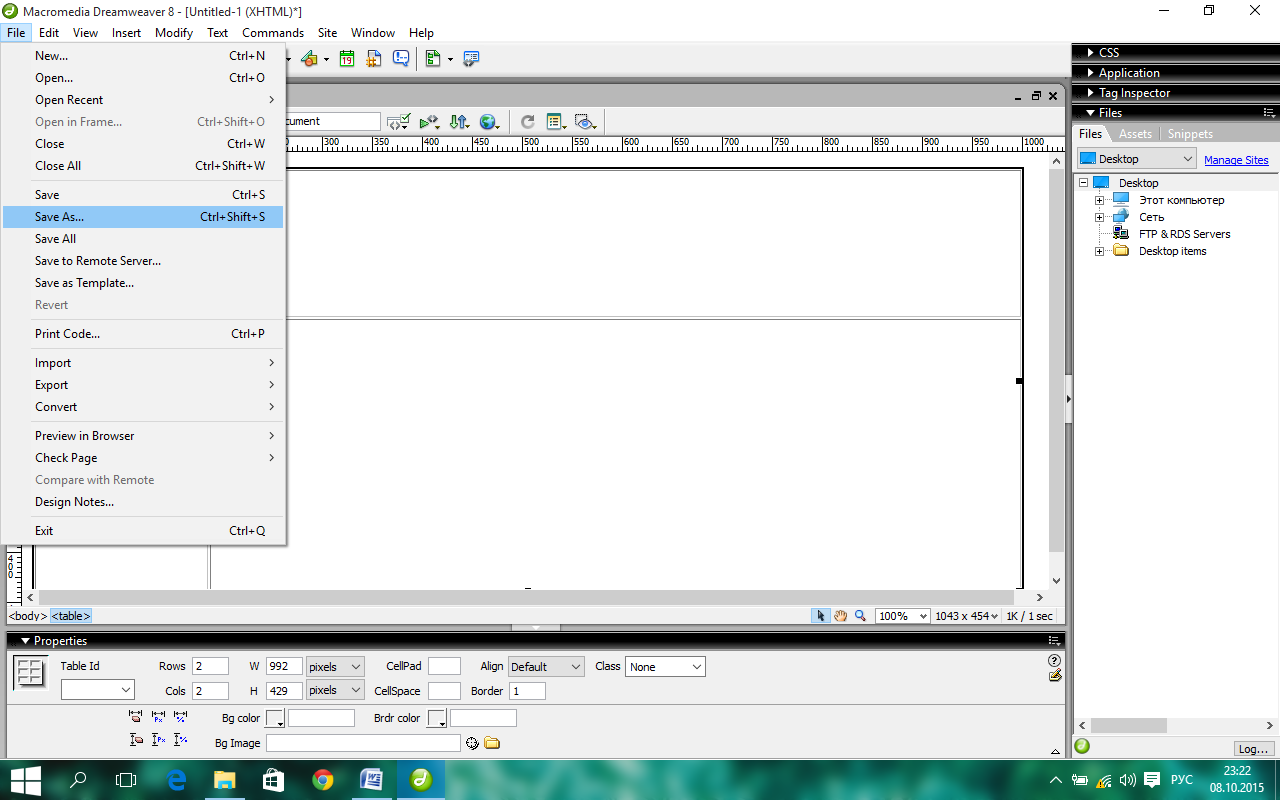1280x800 pixels.
Task: Collapse the Properties panel arrow
Action: pos(25,641)
